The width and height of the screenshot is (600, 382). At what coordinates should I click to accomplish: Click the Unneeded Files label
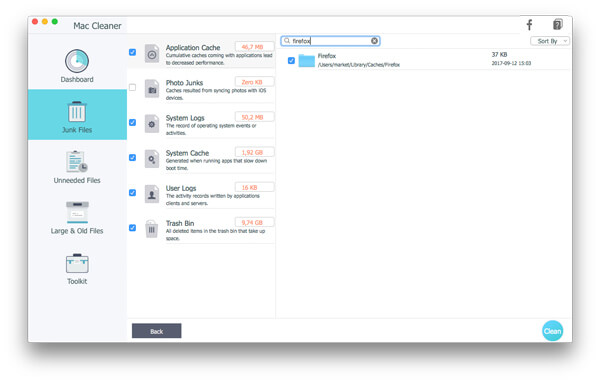77,180
